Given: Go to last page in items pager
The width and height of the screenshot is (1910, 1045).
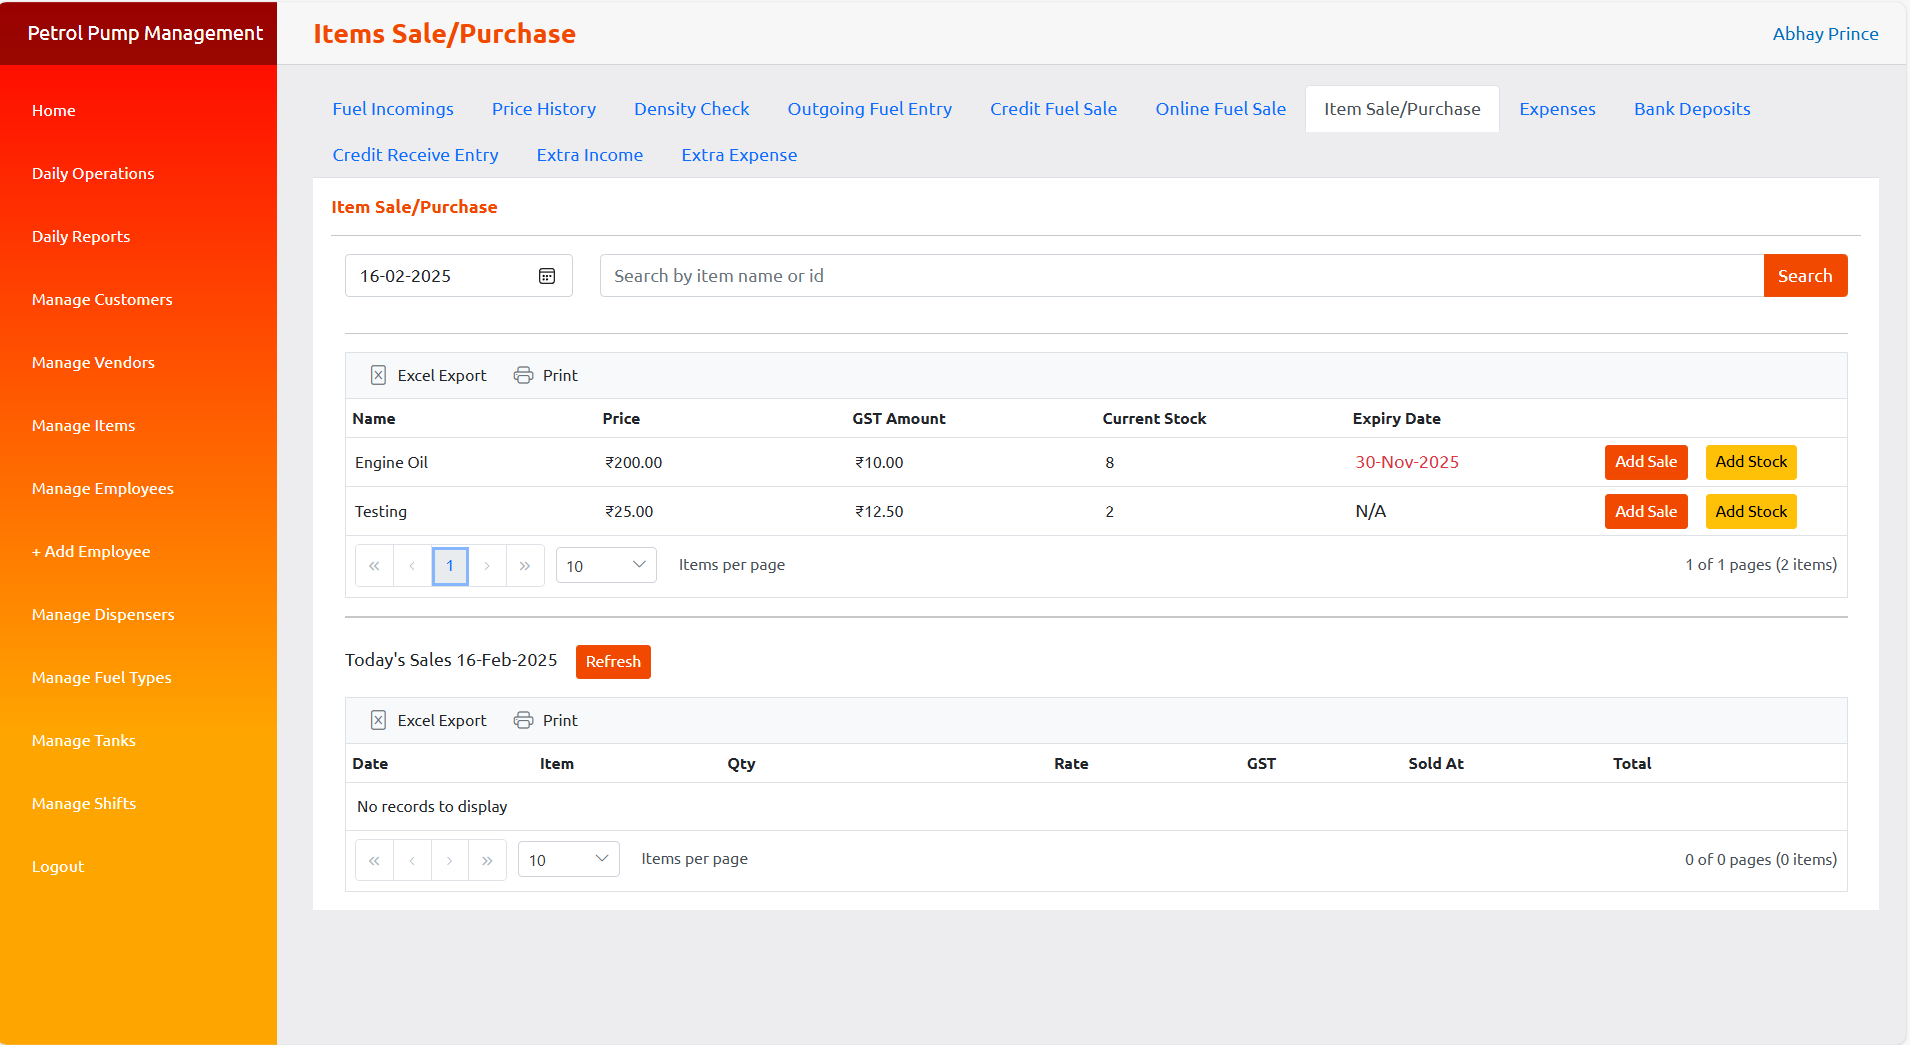Looking at the screenshot, I should pyautogui.click(x=525, y=566).
